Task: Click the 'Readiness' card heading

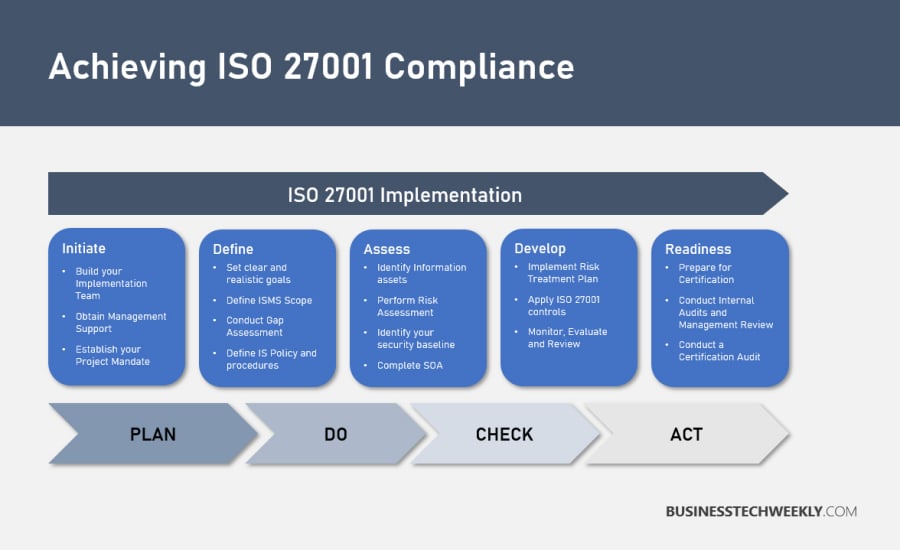Action: 698,249
